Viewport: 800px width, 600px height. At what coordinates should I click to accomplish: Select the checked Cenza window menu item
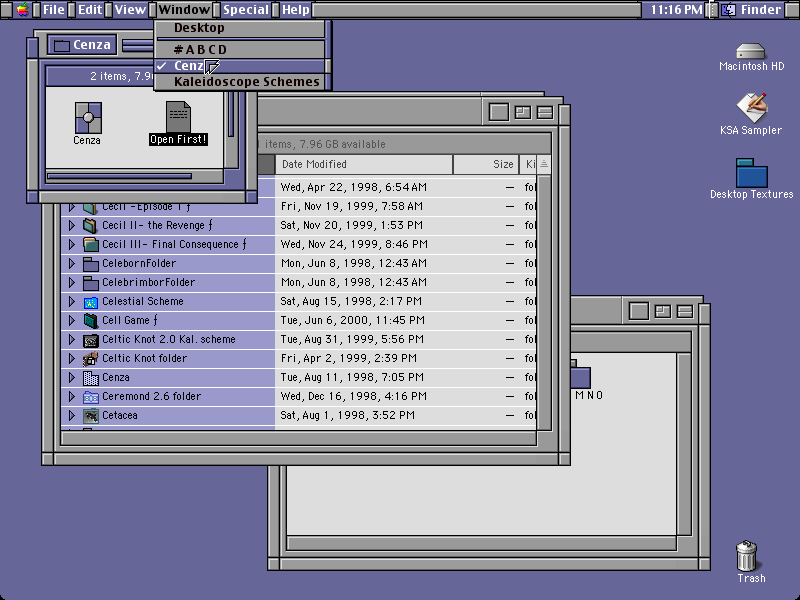(240, 66)
